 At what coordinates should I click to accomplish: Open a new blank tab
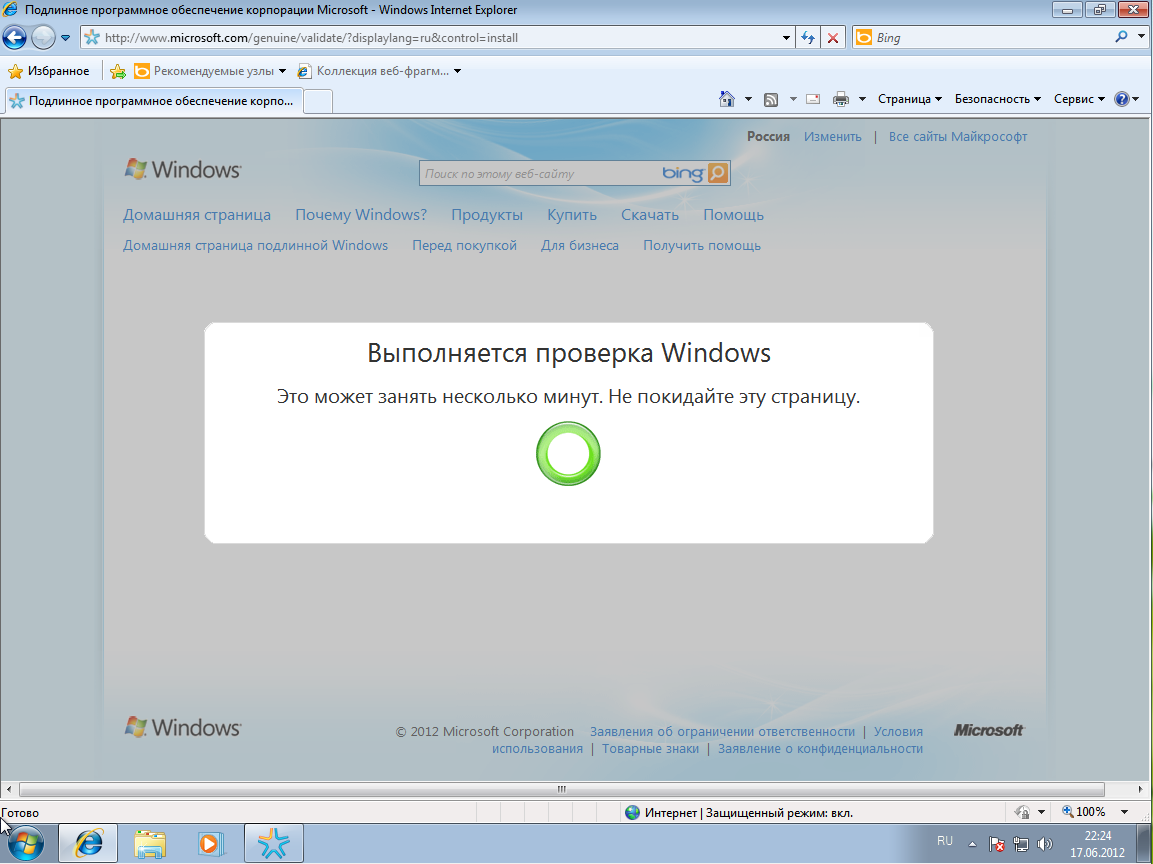point(318,101)
